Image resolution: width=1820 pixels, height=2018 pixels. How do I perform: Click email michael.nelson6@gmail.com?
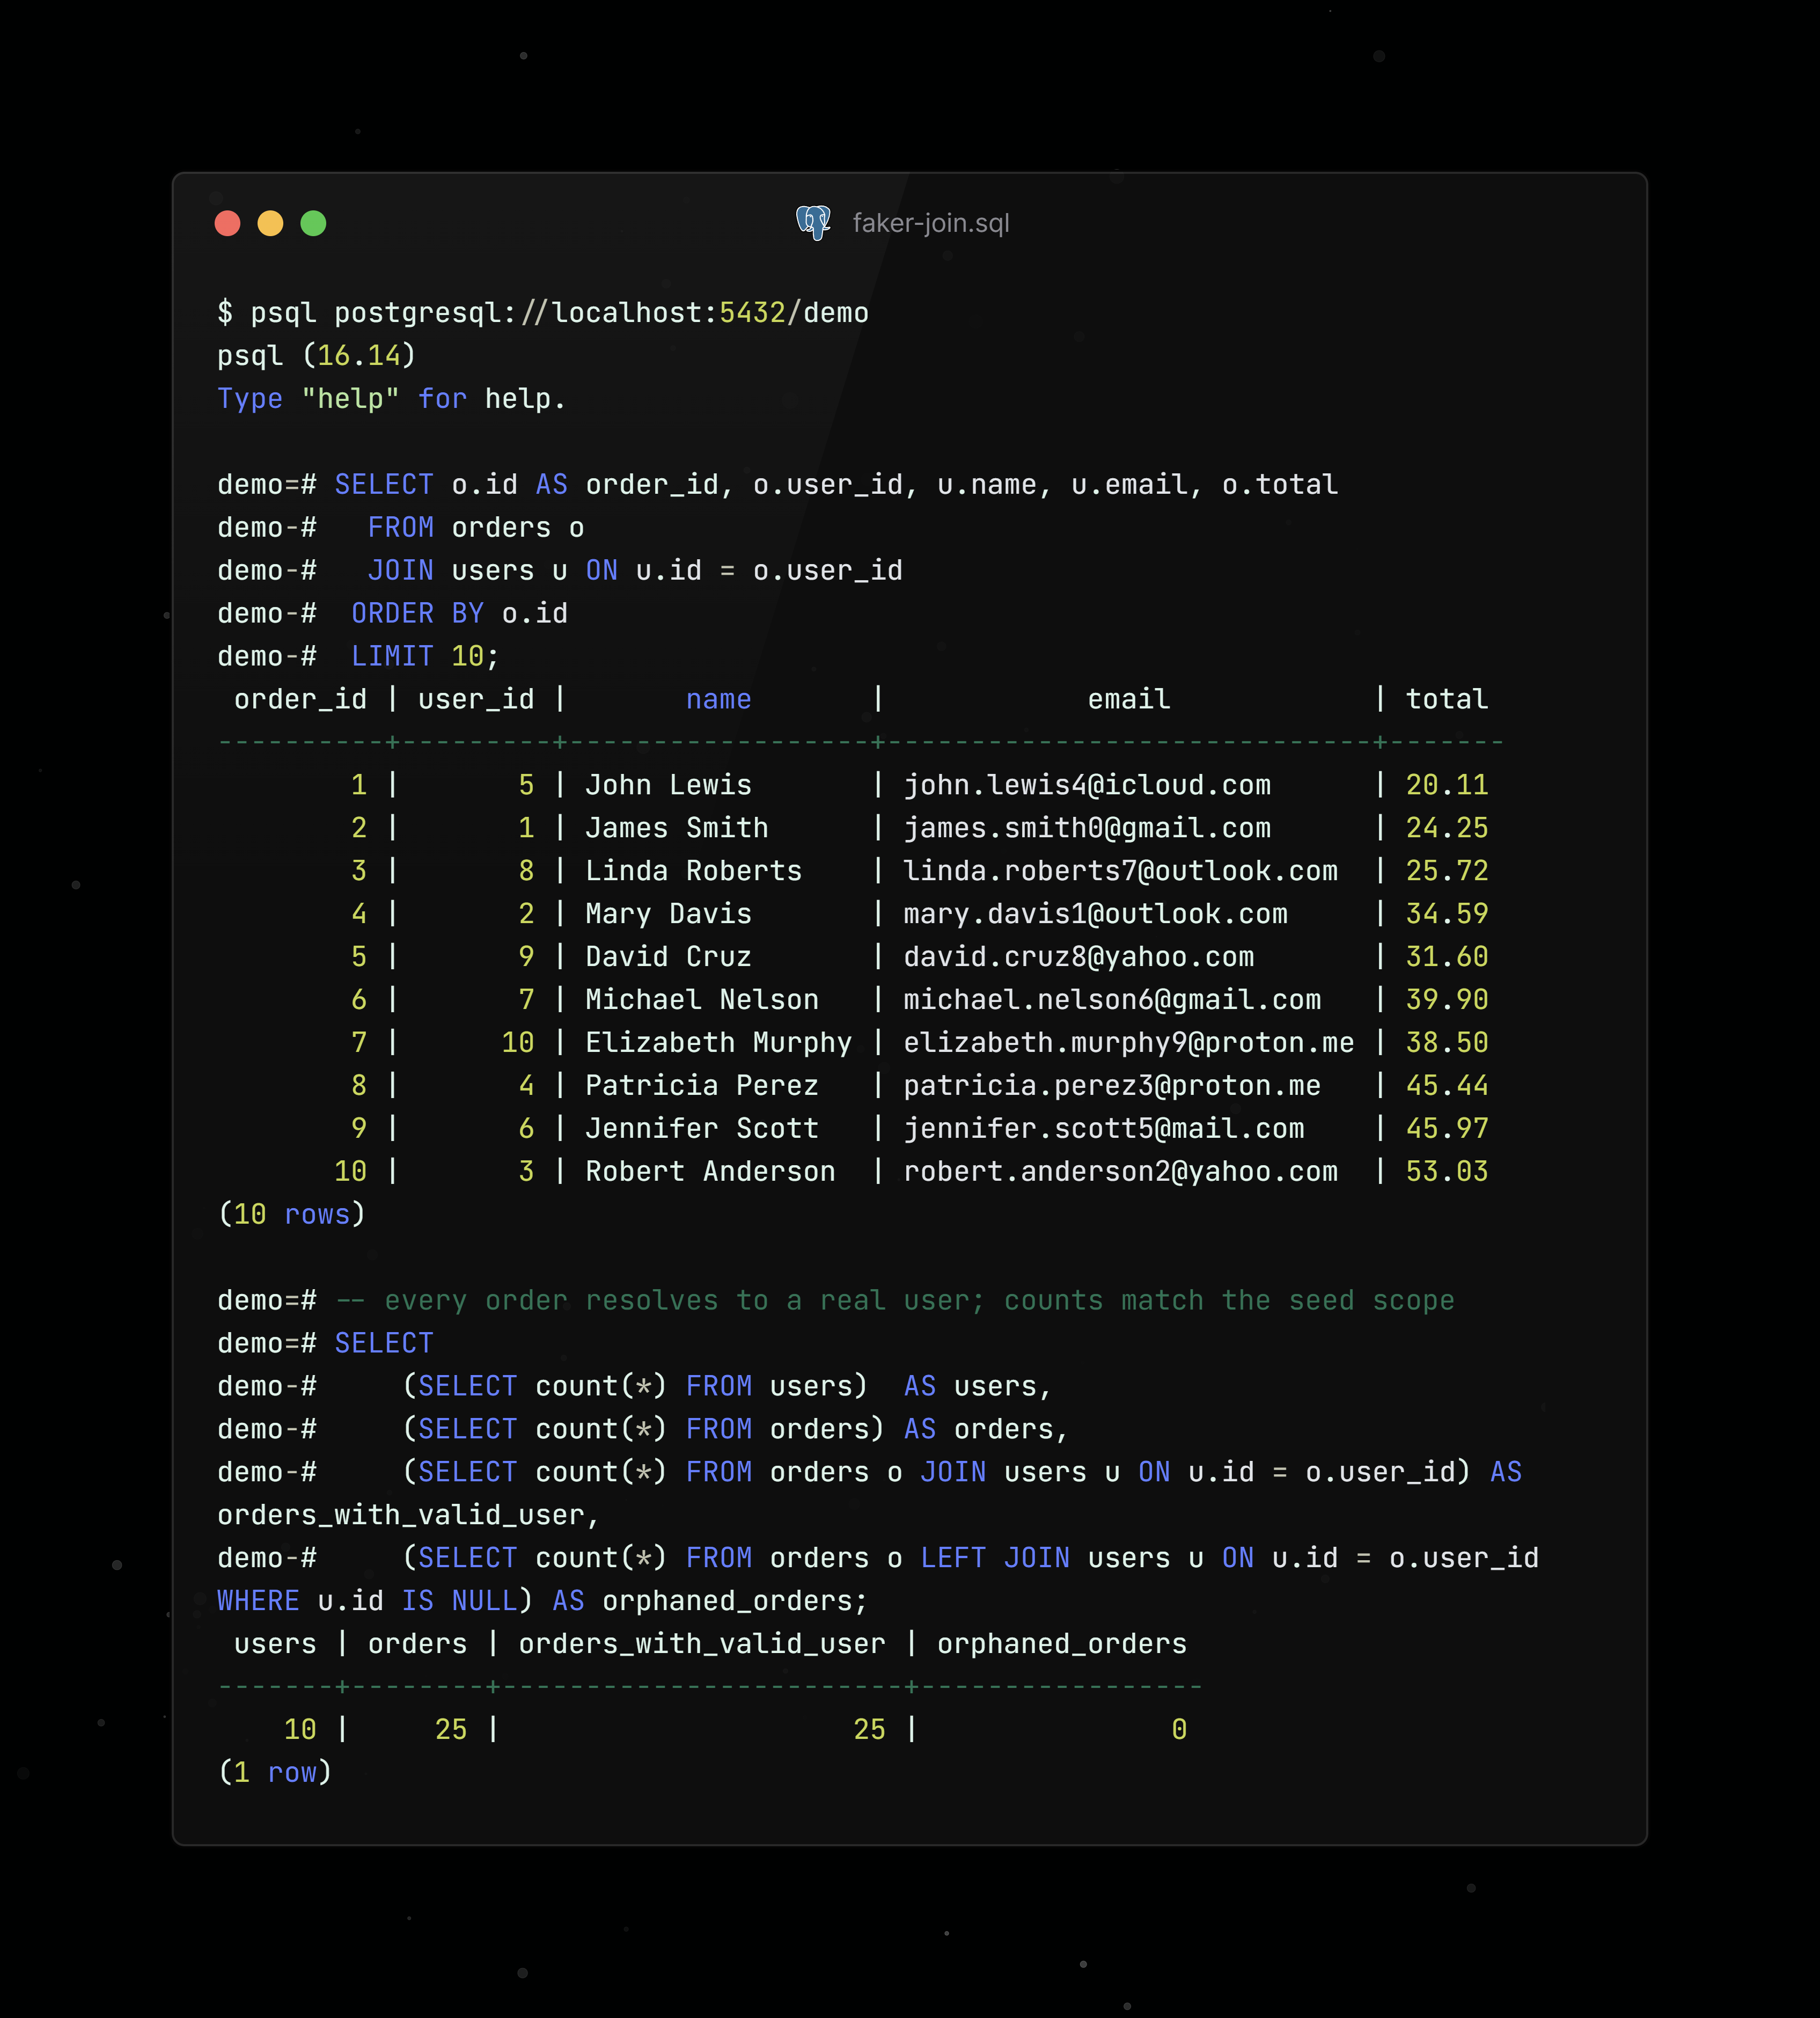click(1112, 1000)
